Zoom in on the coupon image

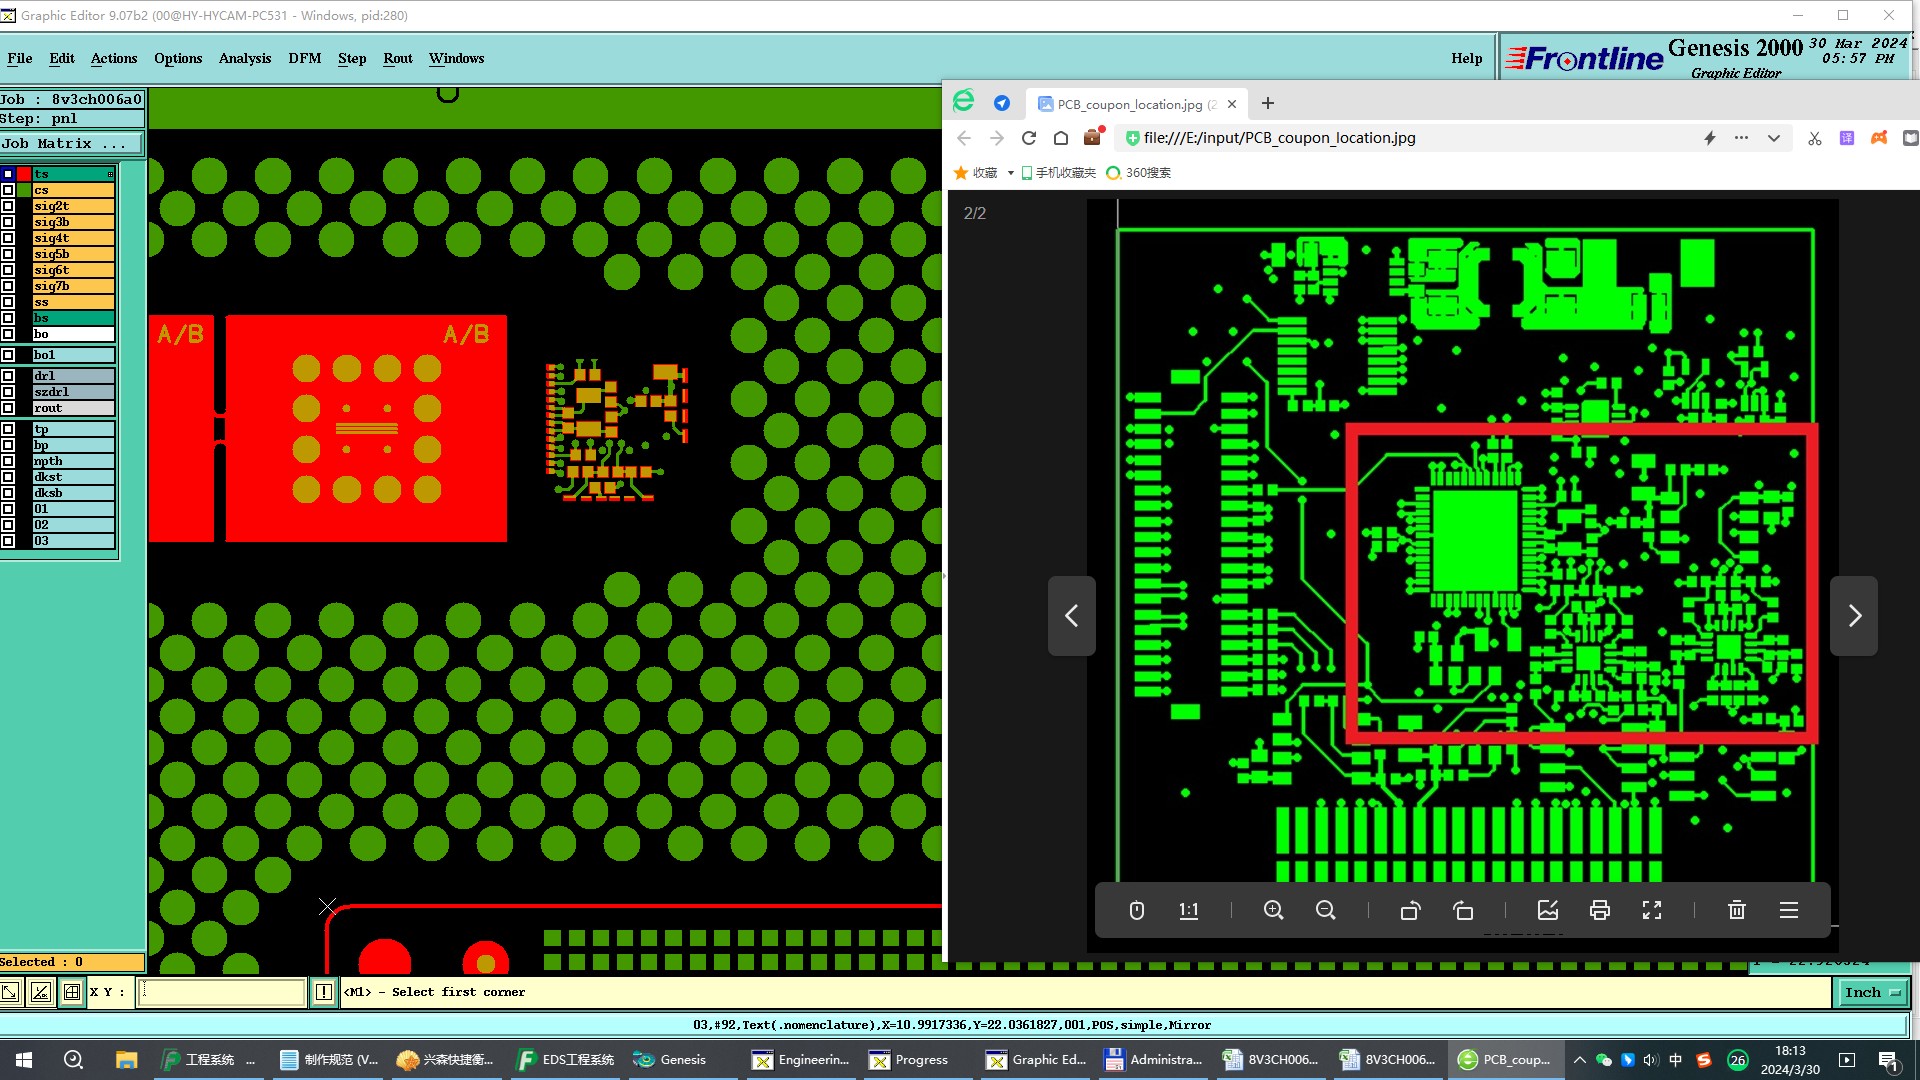point(1273,910)
